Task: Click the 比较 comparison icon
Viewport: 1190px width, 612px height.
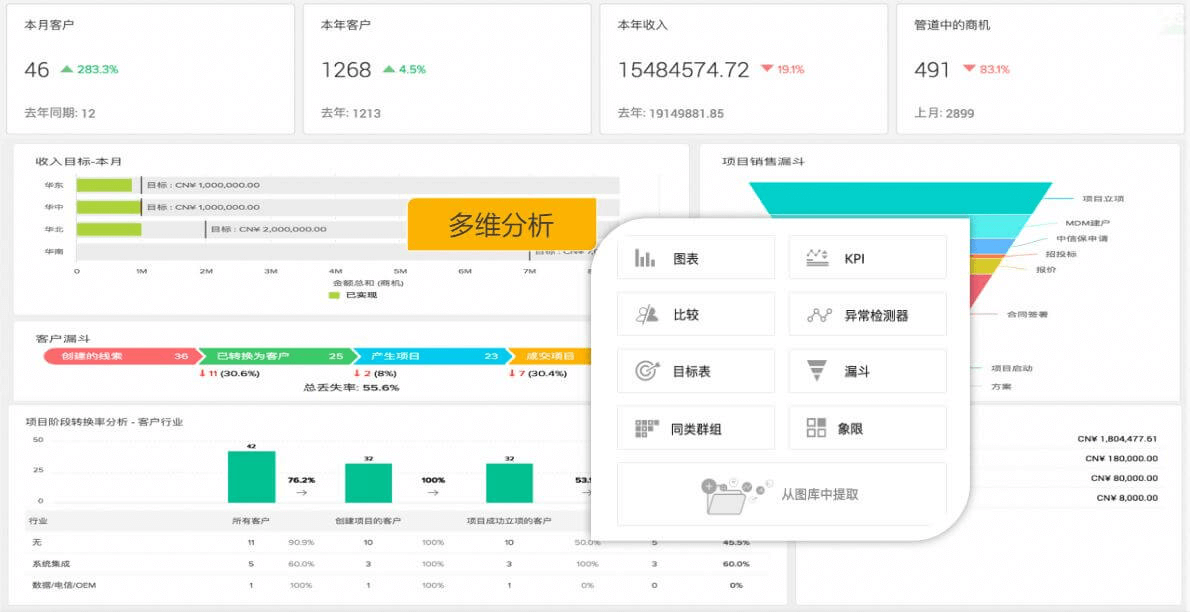Action: point(646,314)
